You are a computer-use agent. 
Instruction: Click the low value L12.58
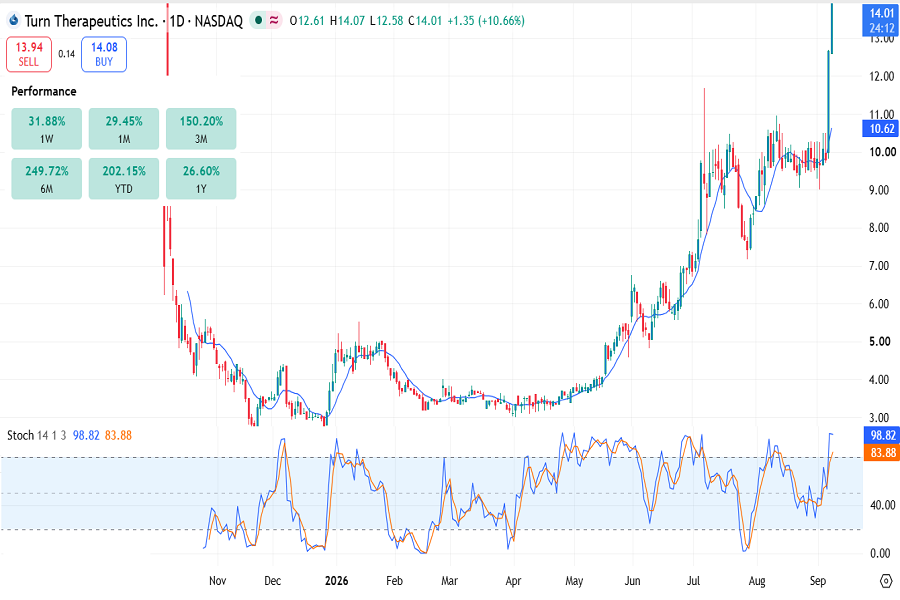coord(386,21)
